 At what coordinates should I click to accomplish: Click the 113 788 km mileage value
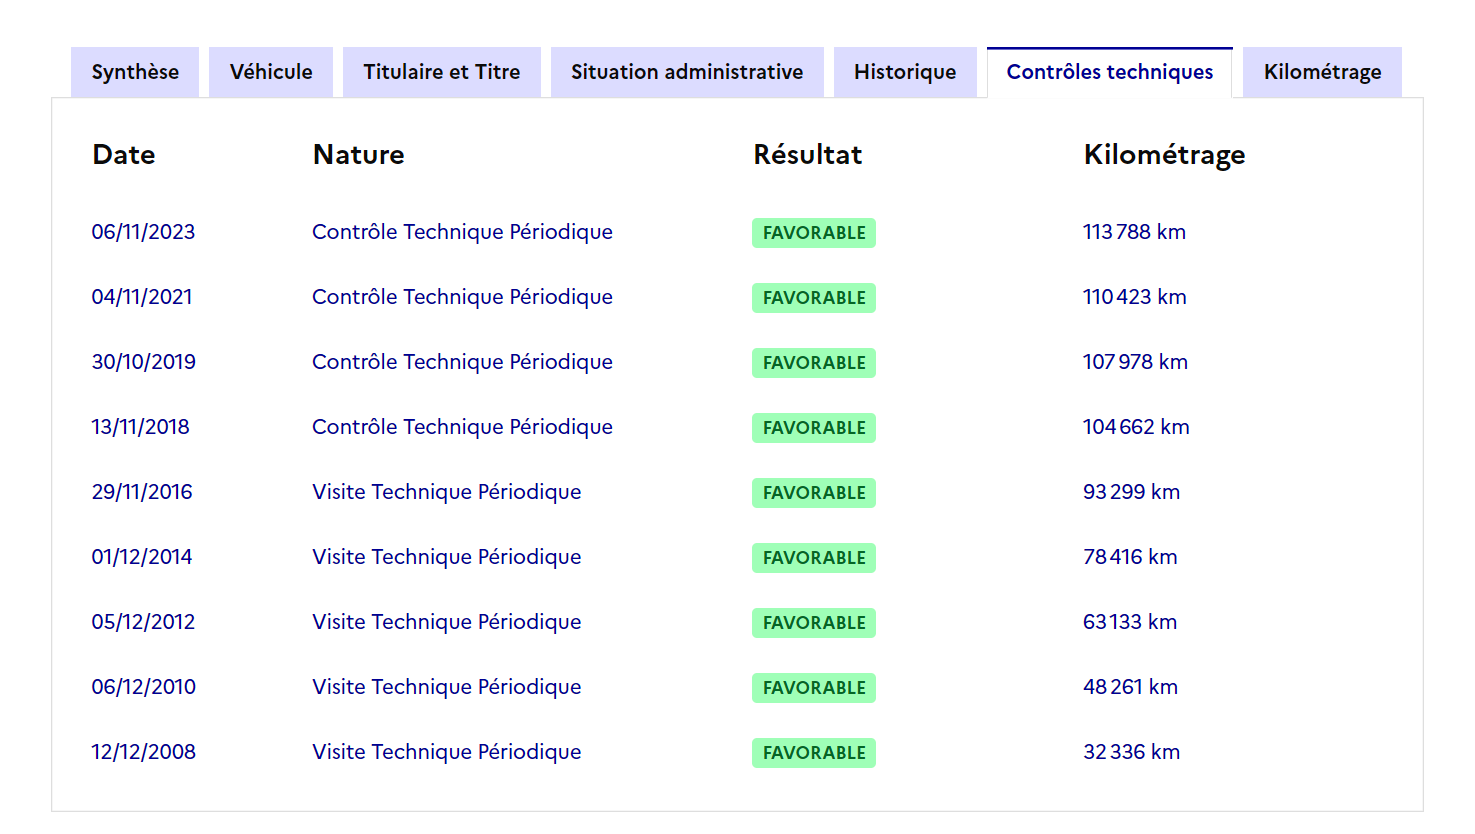coord(1134,232)
